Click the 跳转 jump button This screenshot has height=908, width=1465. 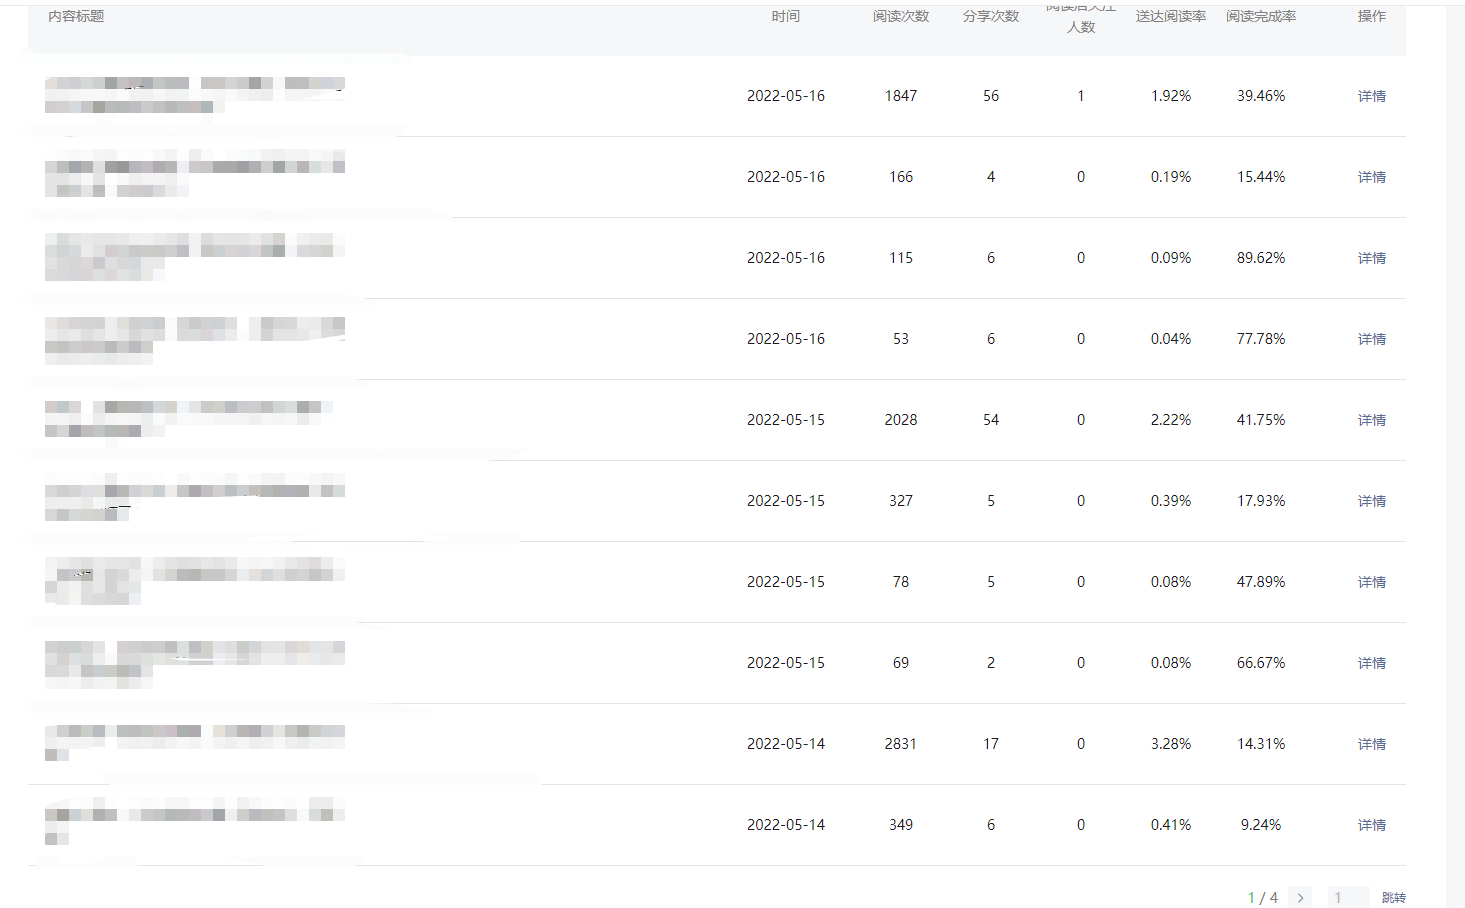pyautogui.click(x=1393, y=898)
